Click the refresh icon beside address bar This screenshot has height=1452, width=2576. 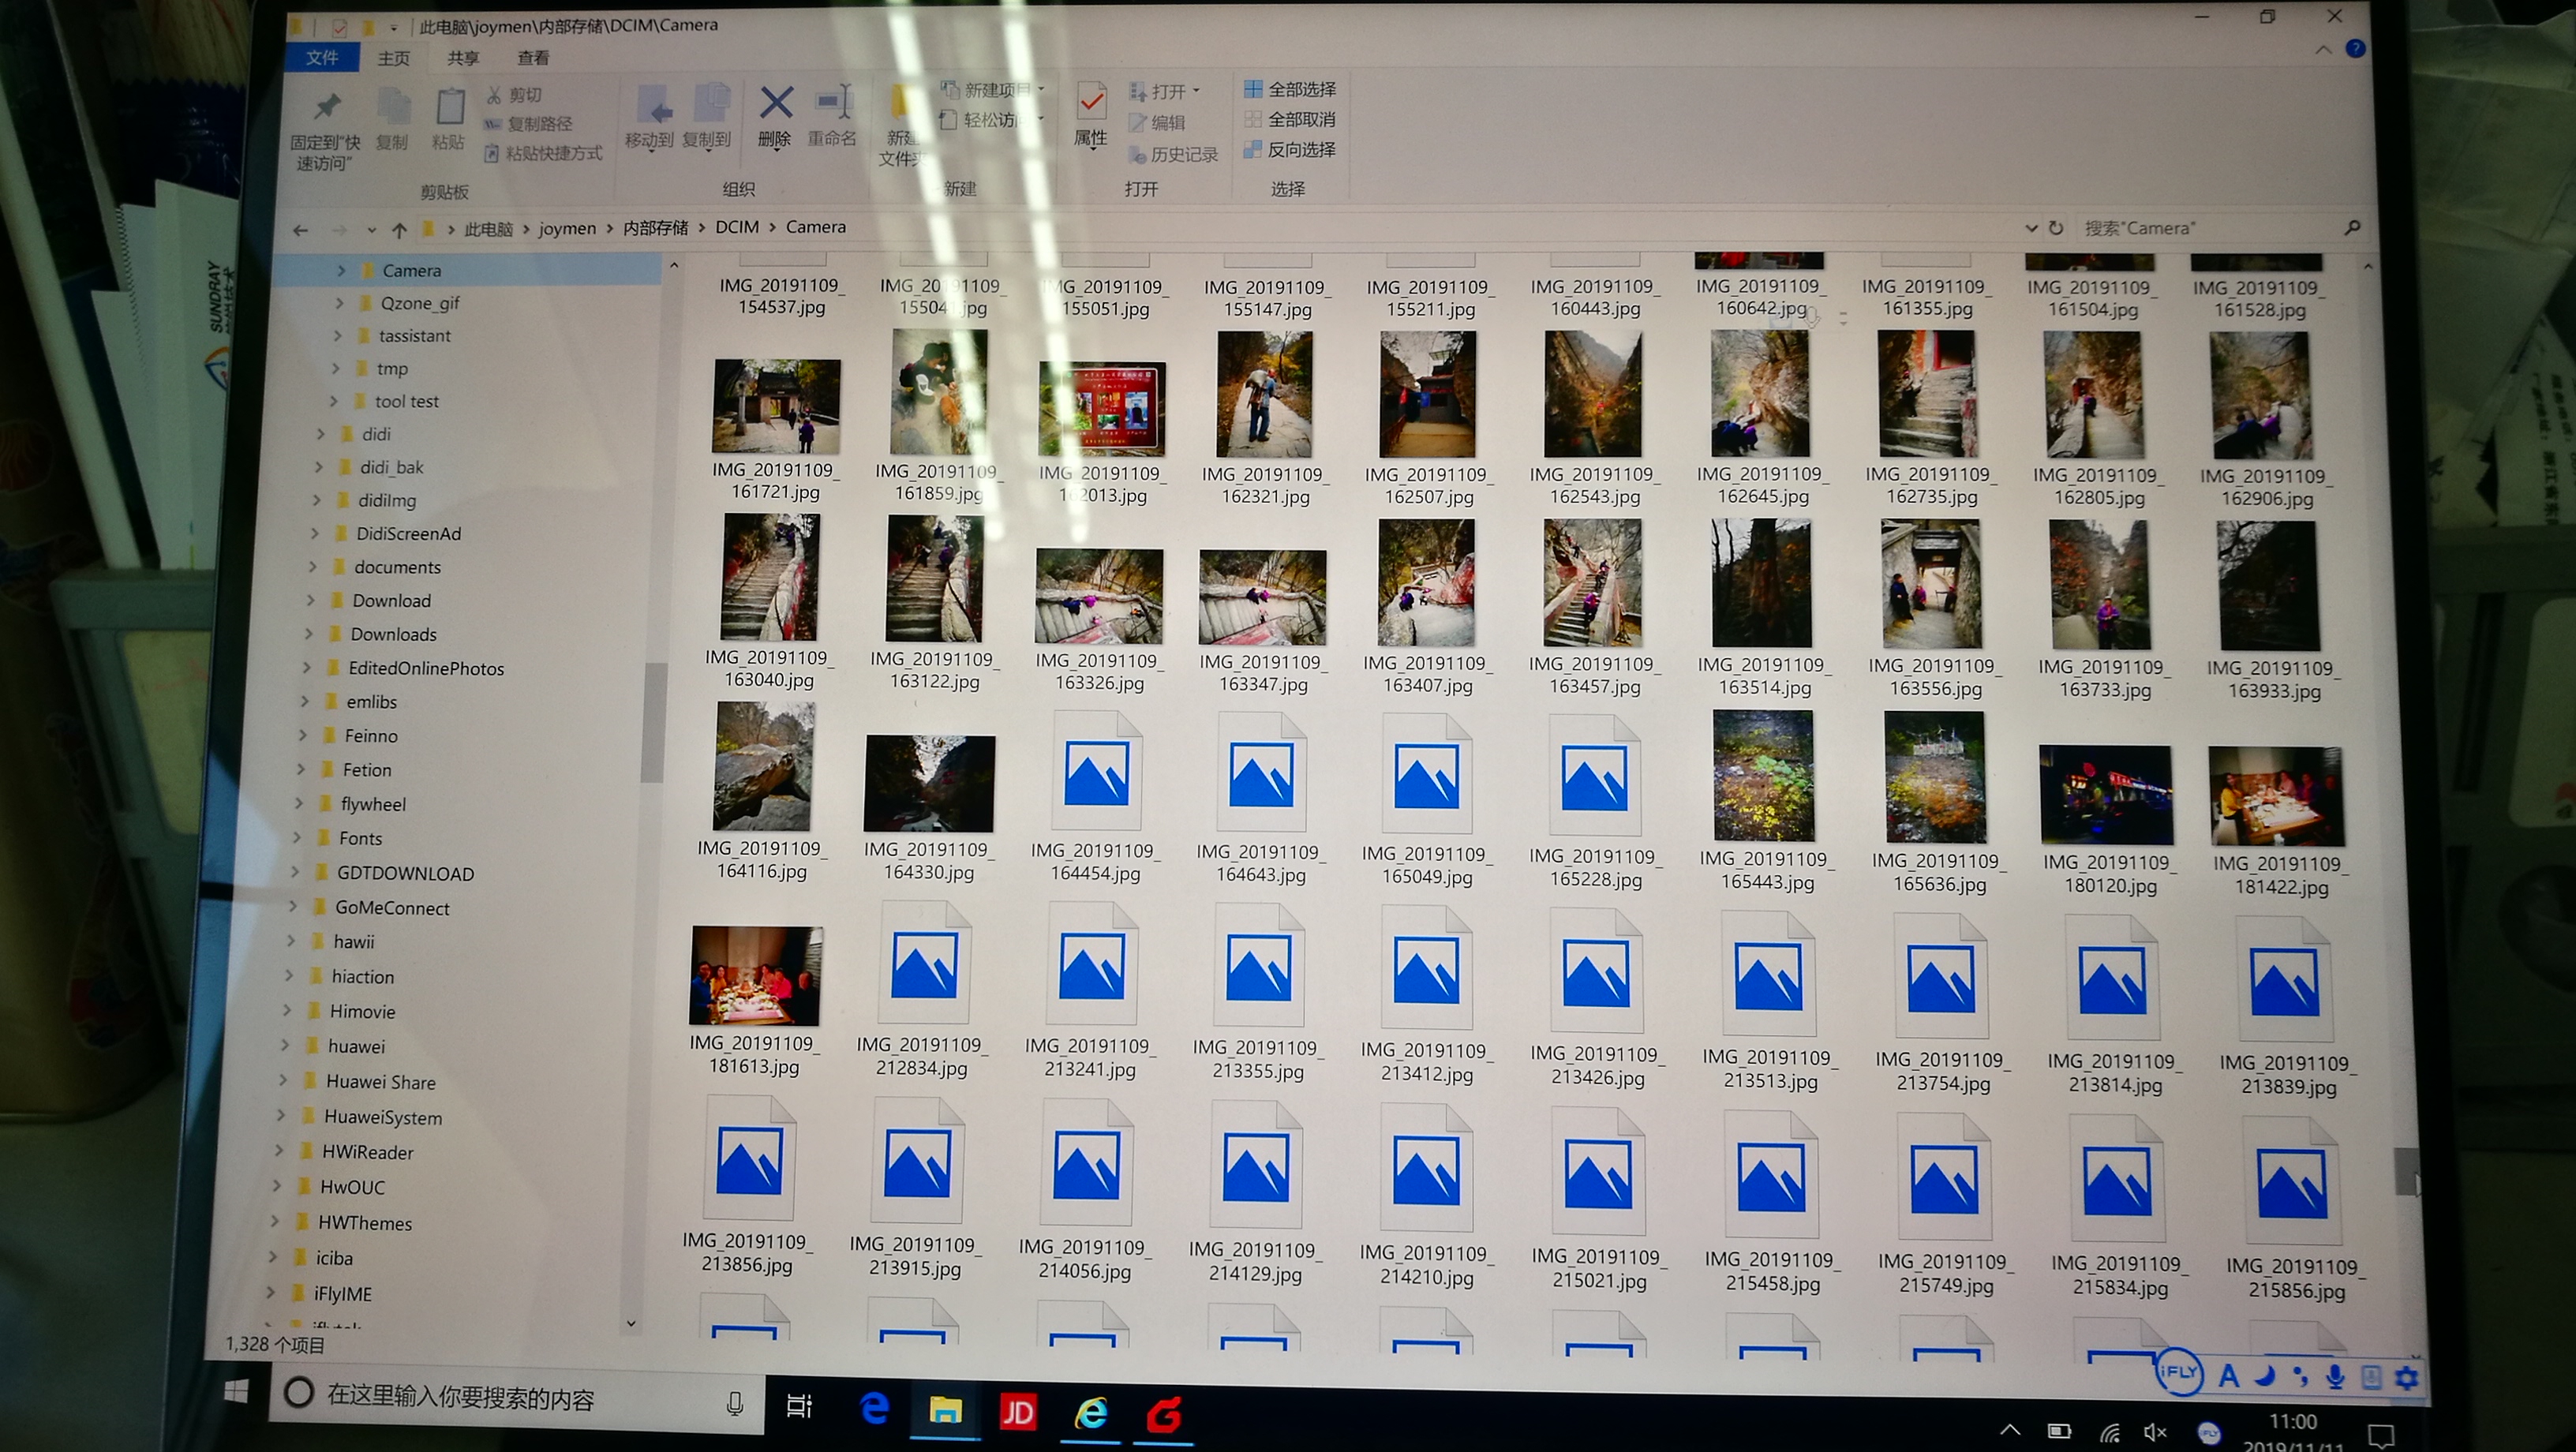[x=2056, y=228]
